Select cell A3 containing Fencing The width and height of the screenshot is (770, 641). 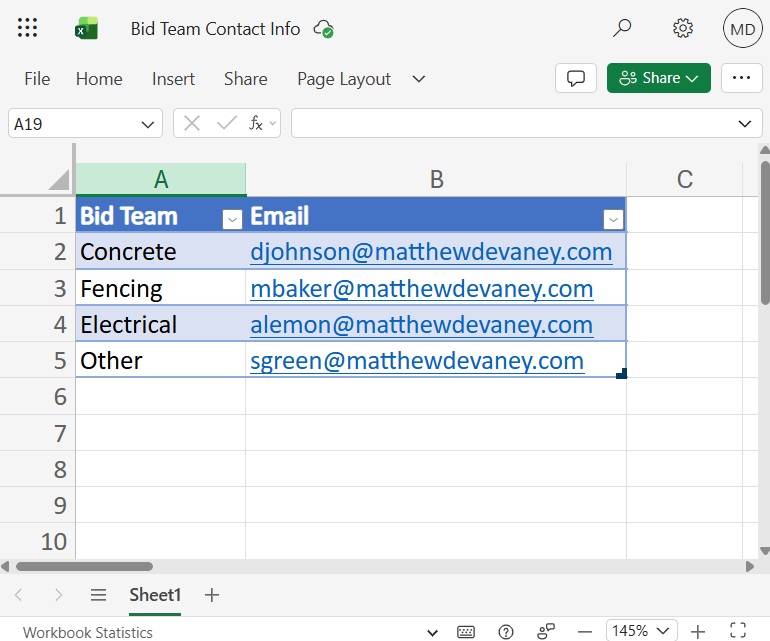(x=160, y=289)
